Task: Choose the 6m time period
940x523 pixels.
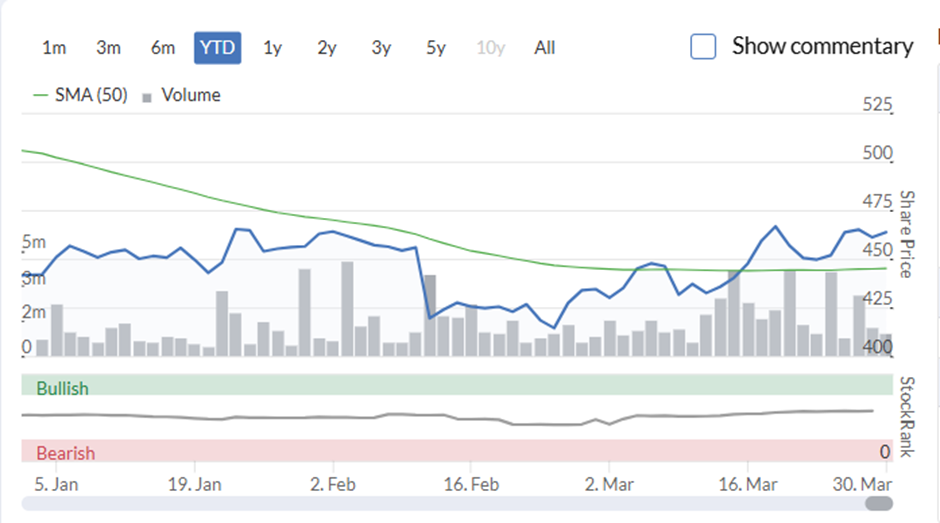Action: pyautogui.click(x=163, y=47)
